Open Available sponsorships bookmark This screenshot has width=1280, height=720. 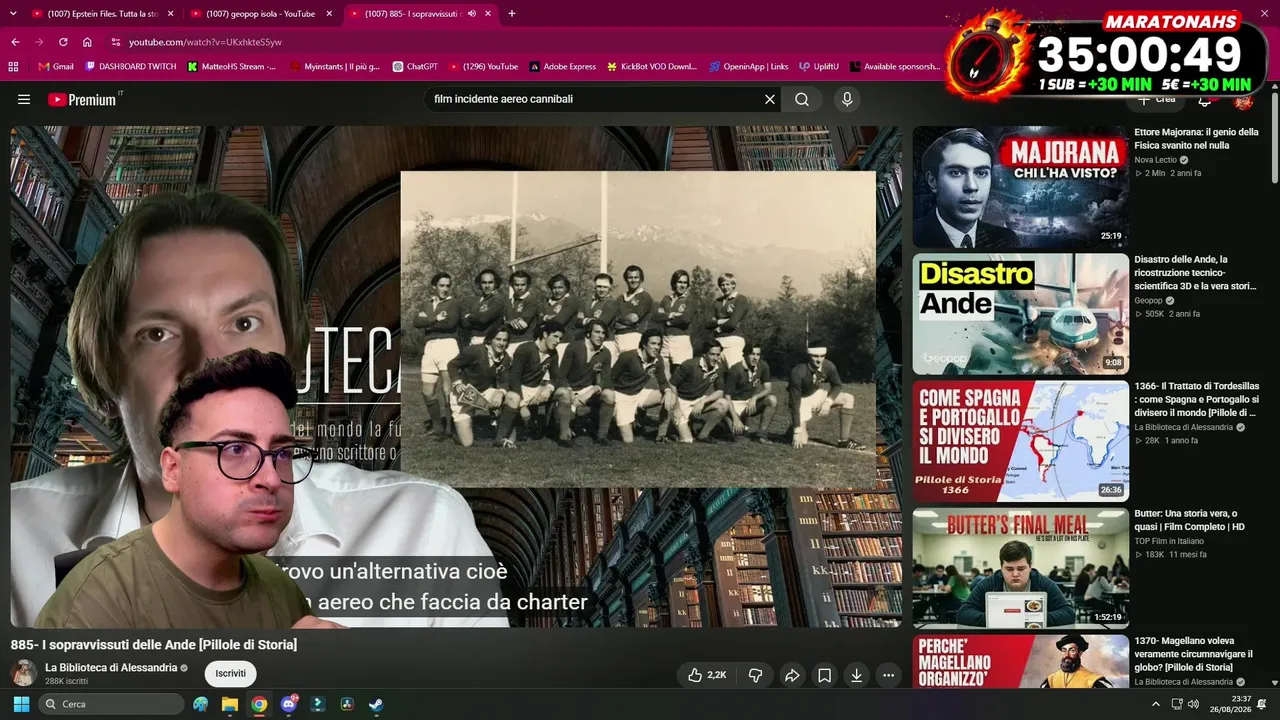[896, 67]
